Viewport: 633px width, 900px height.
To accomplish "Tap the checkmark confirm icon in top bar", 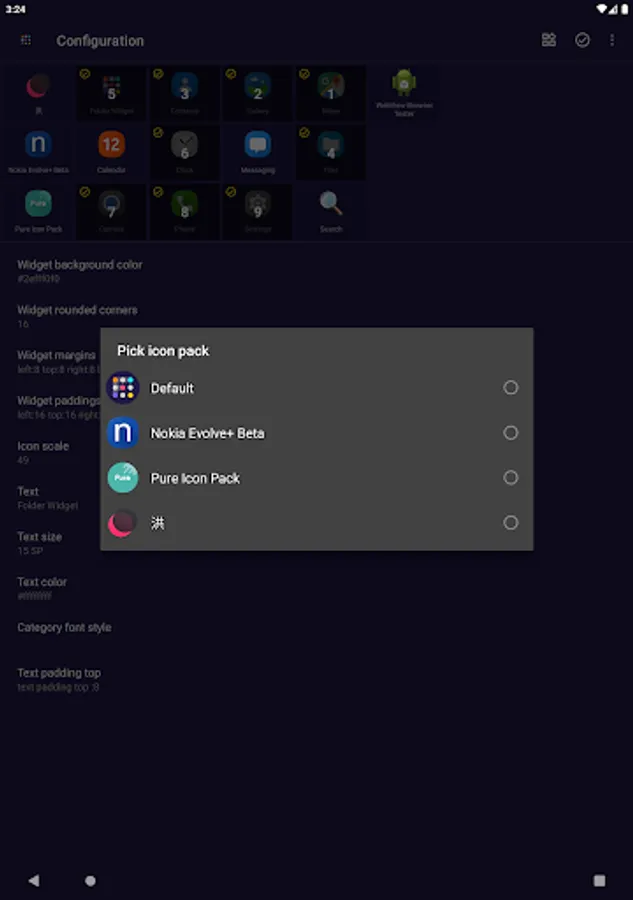I will 582,40.
